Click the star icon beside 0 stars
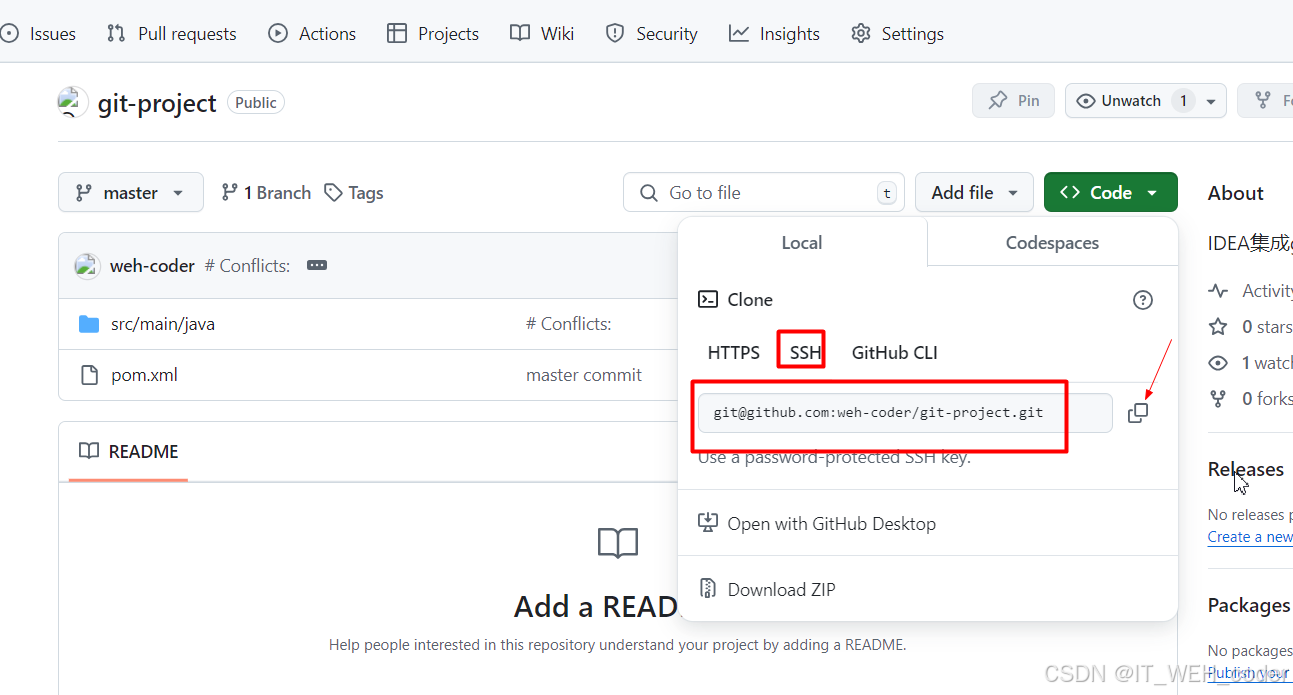The width and height of the screenshot is (1293, 695). coord(1218,327)
